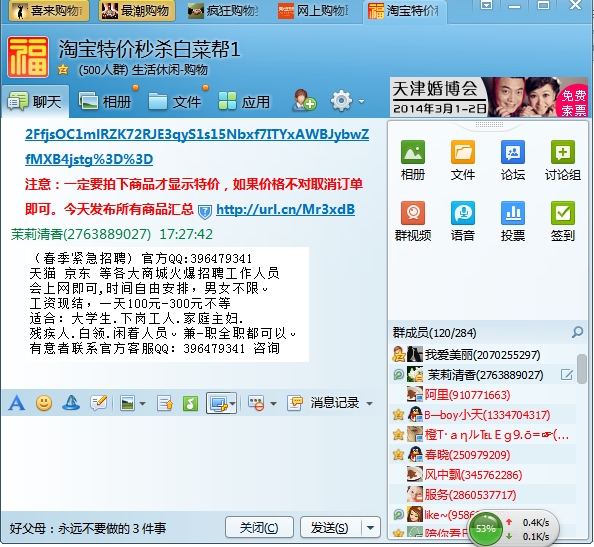The image size is (594, 547).
Task: Click the member list scrollbar
Action: (581, 369)
